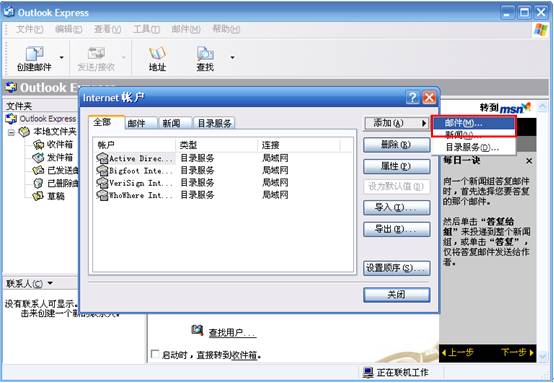Switch to the 目录服务 tab
Screen dimensions: 554x383
click(x=214, y=123)
